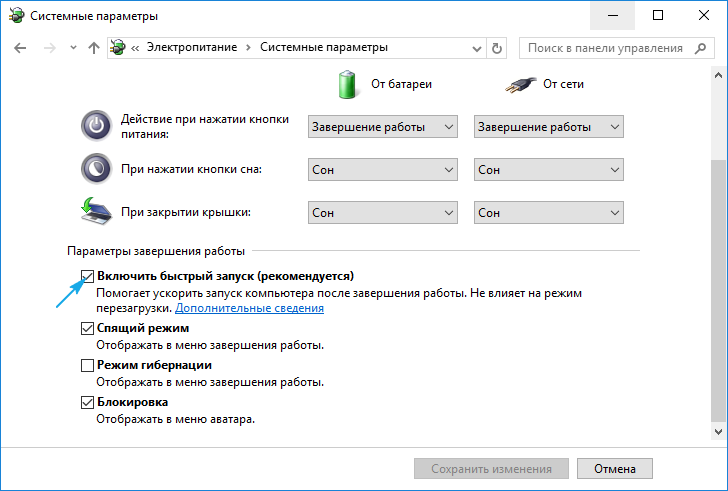This screenshot has width=728, height=491.
Task: Enable the fast startup checkbox
Action: pos(87,276)
